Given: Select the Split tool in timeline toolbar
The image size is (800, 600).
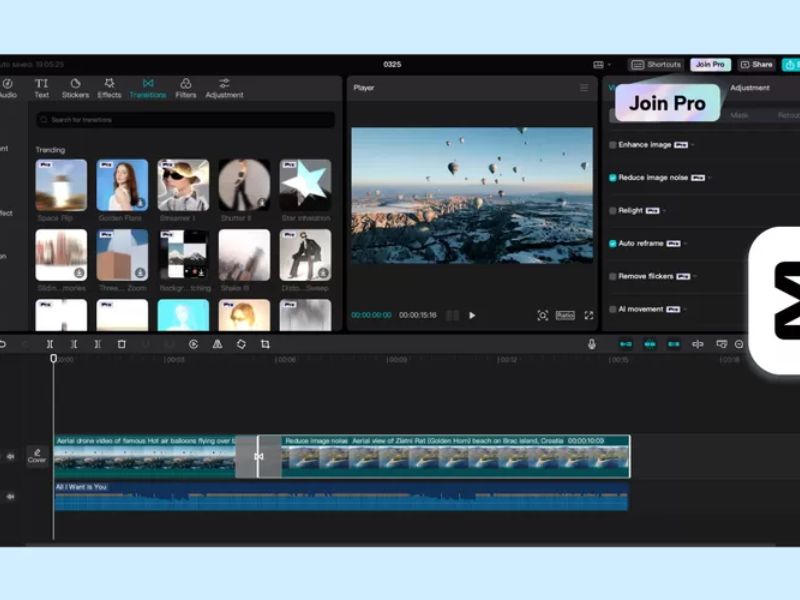Looking at the screenshot, I should 50,344.
